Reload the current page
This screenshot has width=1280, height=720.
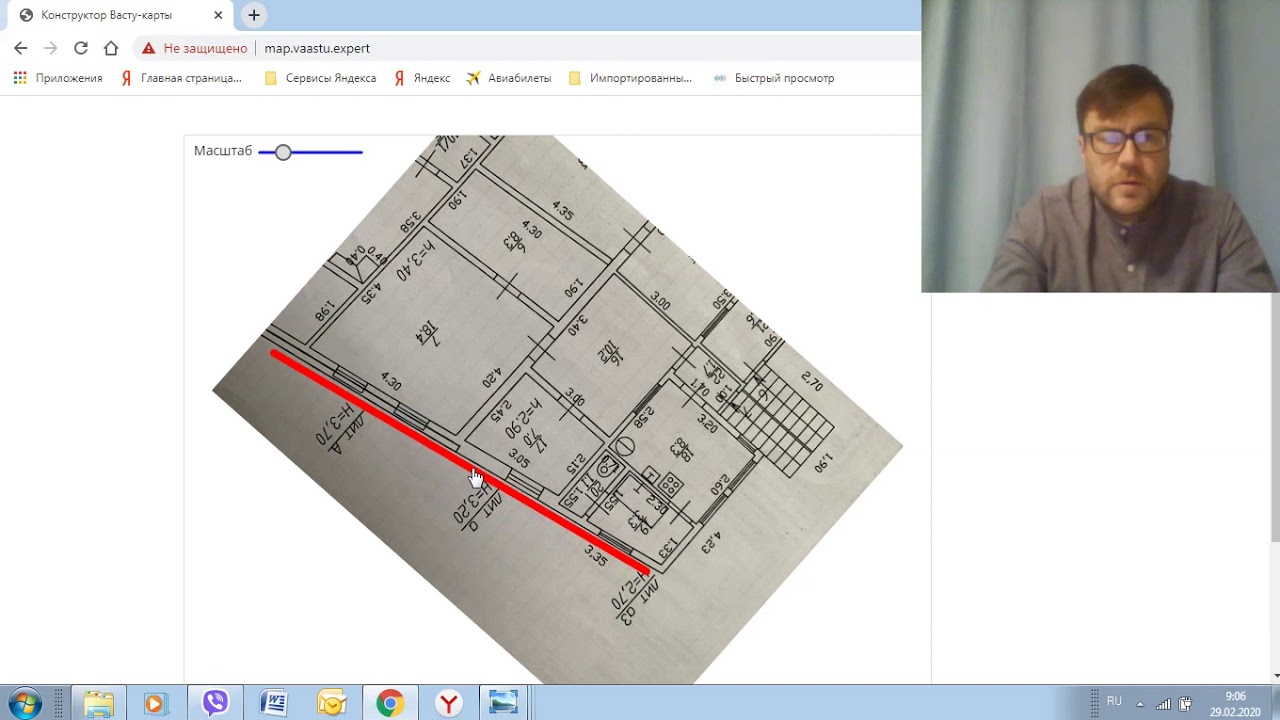point(81,48)
